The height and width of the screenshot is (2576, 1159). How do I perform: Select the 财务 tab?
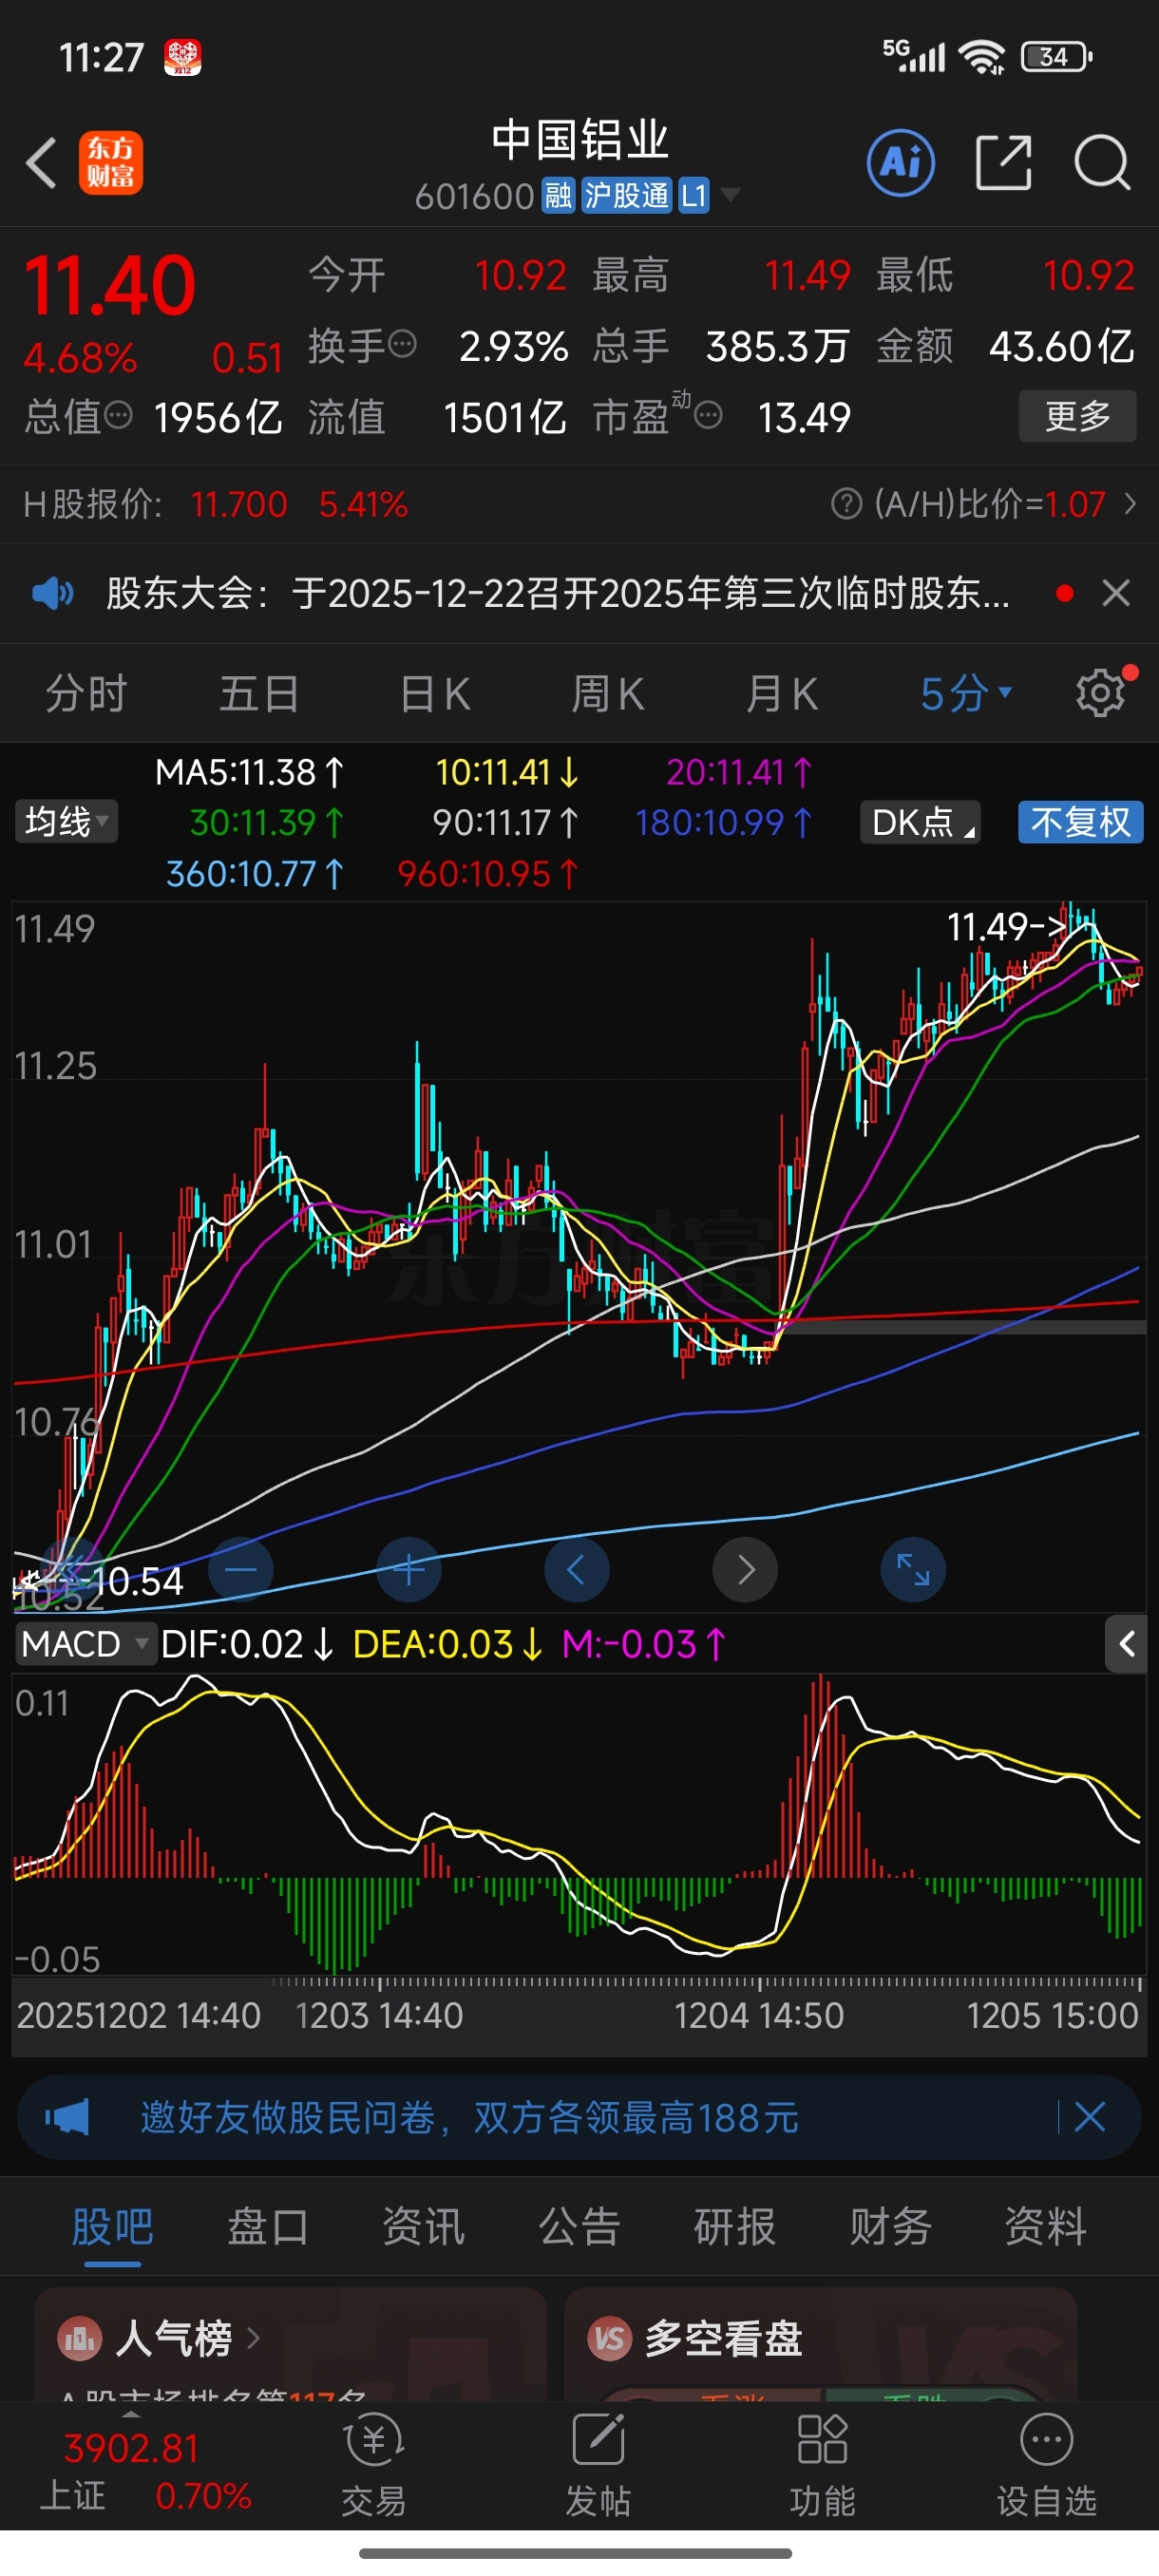tap(890, 2226)
